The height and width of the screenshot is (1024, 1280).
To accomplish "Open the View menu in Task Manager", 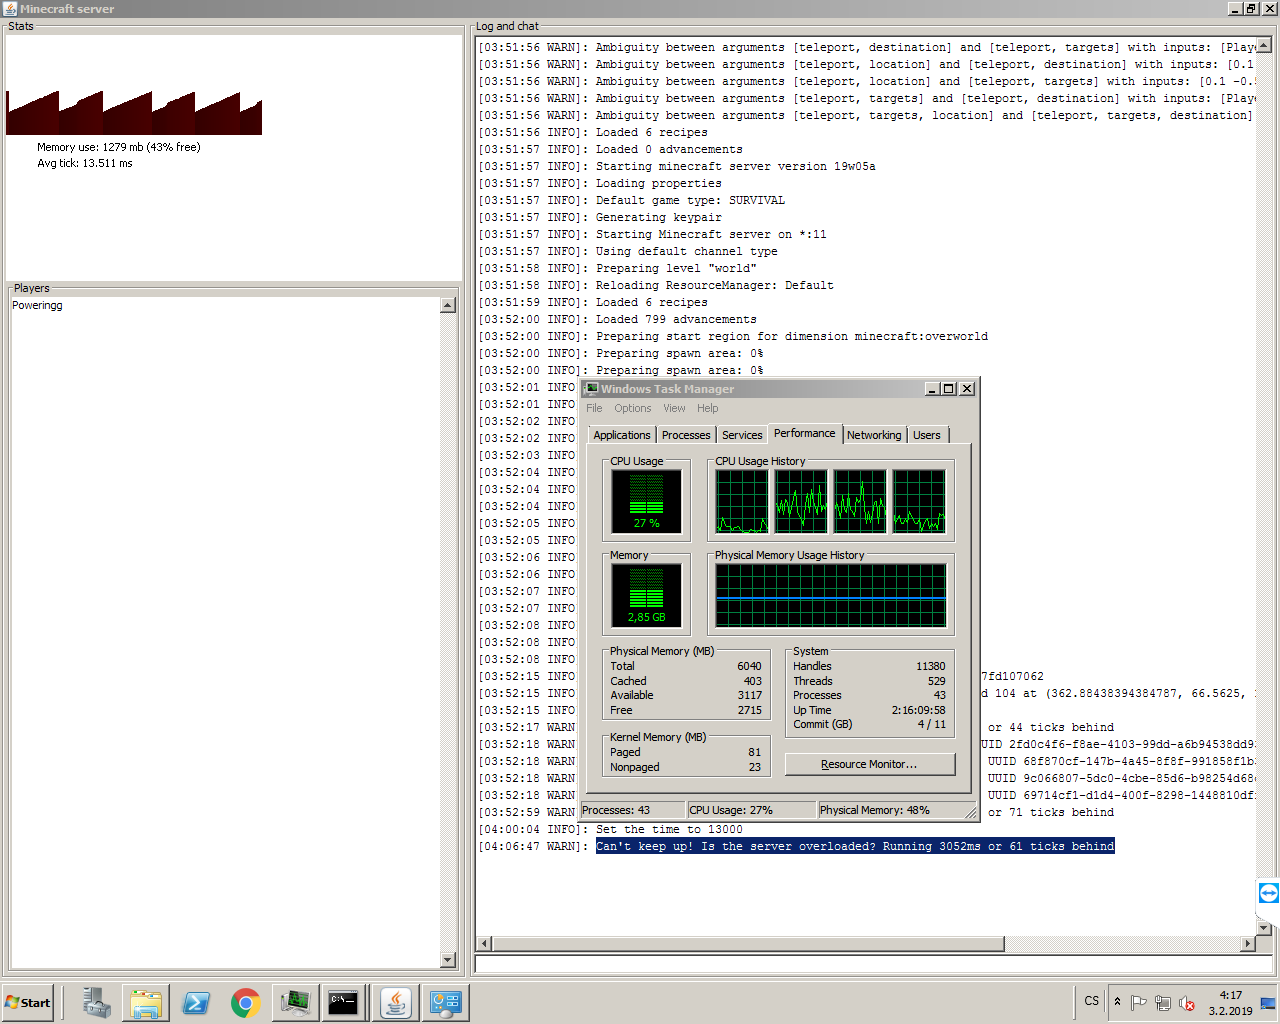I will click(674, 408).
